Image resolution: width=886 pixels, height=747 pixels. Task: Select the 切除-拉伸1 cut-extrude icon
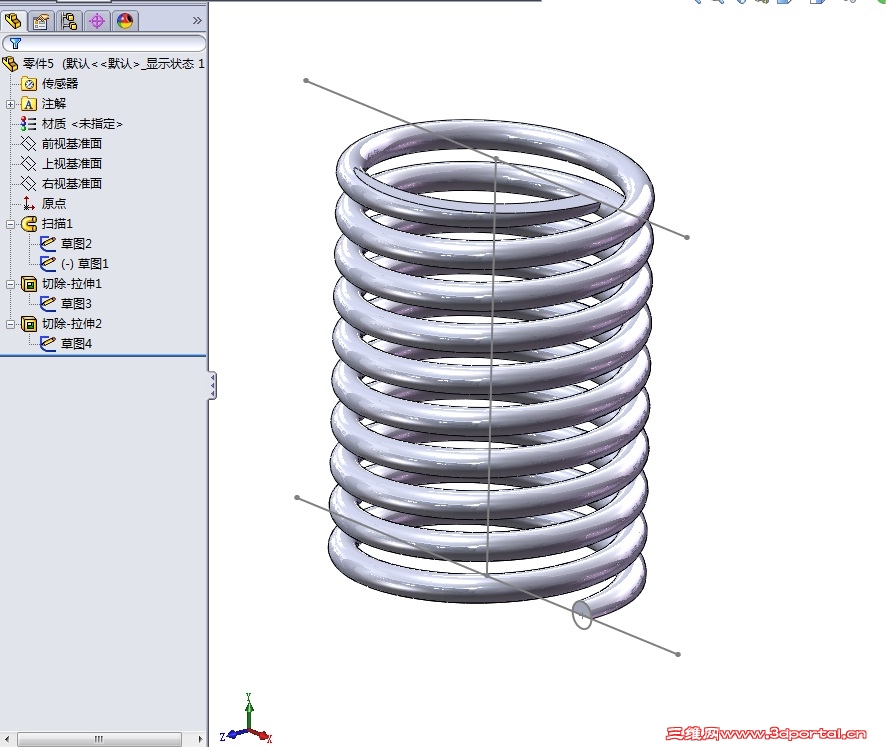tap(29, 284)
